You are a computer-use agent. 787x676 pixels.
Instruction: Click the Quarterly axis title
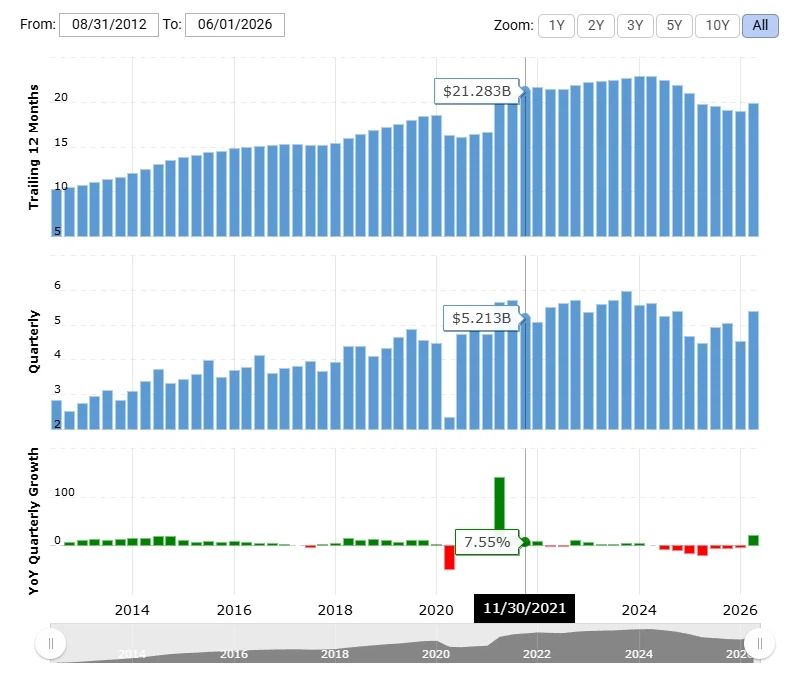33,341
